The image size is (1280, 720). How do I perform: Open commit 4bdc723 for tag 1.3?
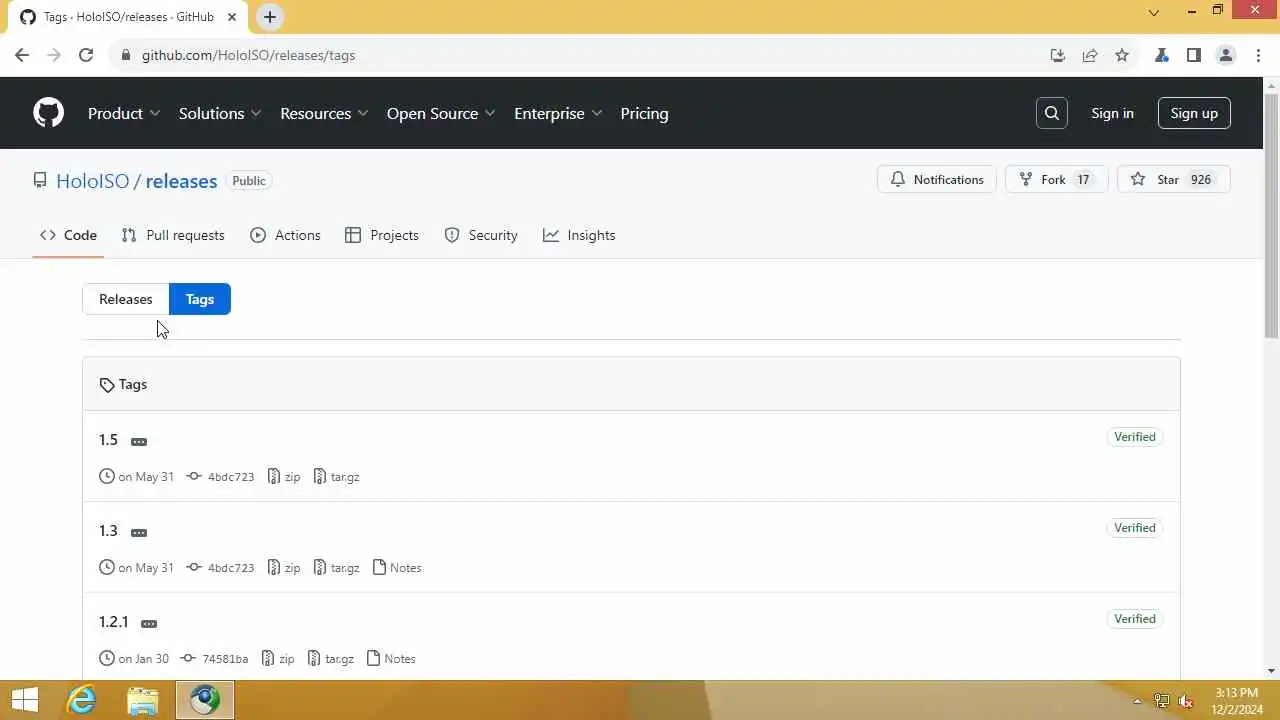pos(221,568)
